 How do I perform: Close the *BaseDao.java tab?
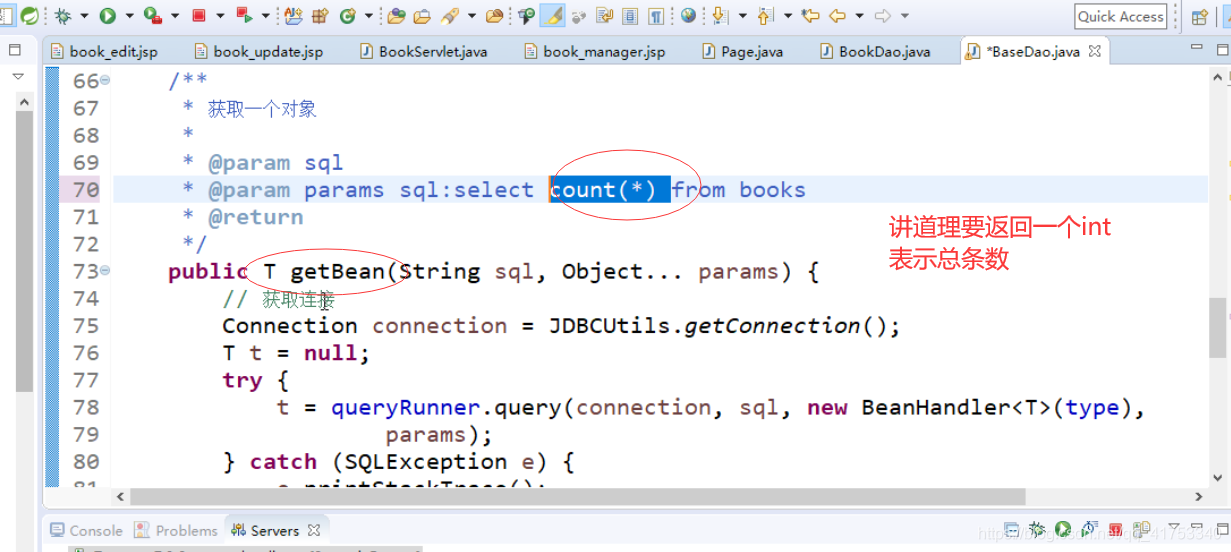[1095, 51]
